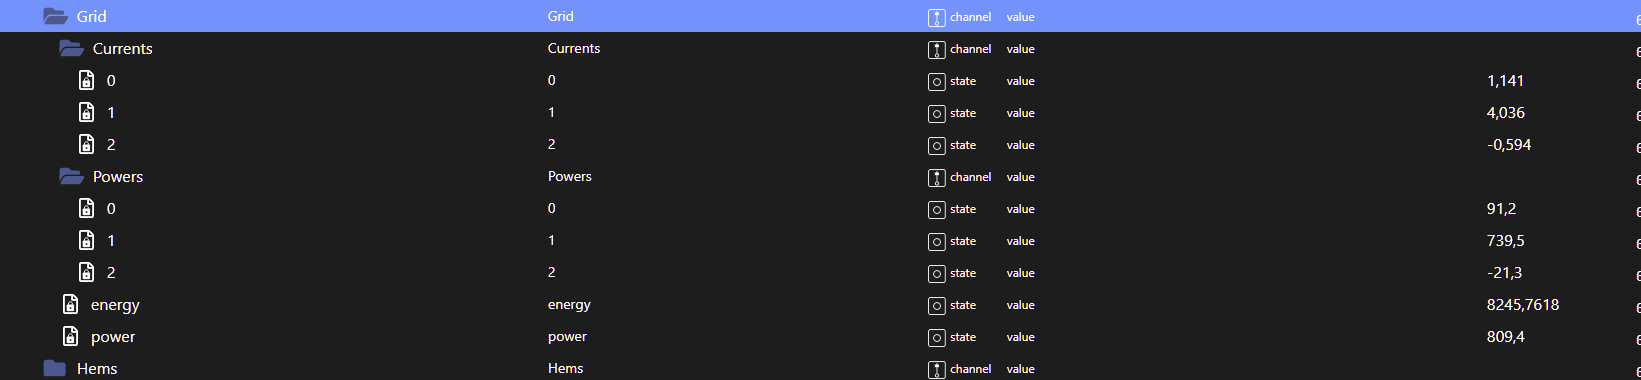Select the Powers tree item label
The image size is (1641, 380).
[x=118, y=176]
